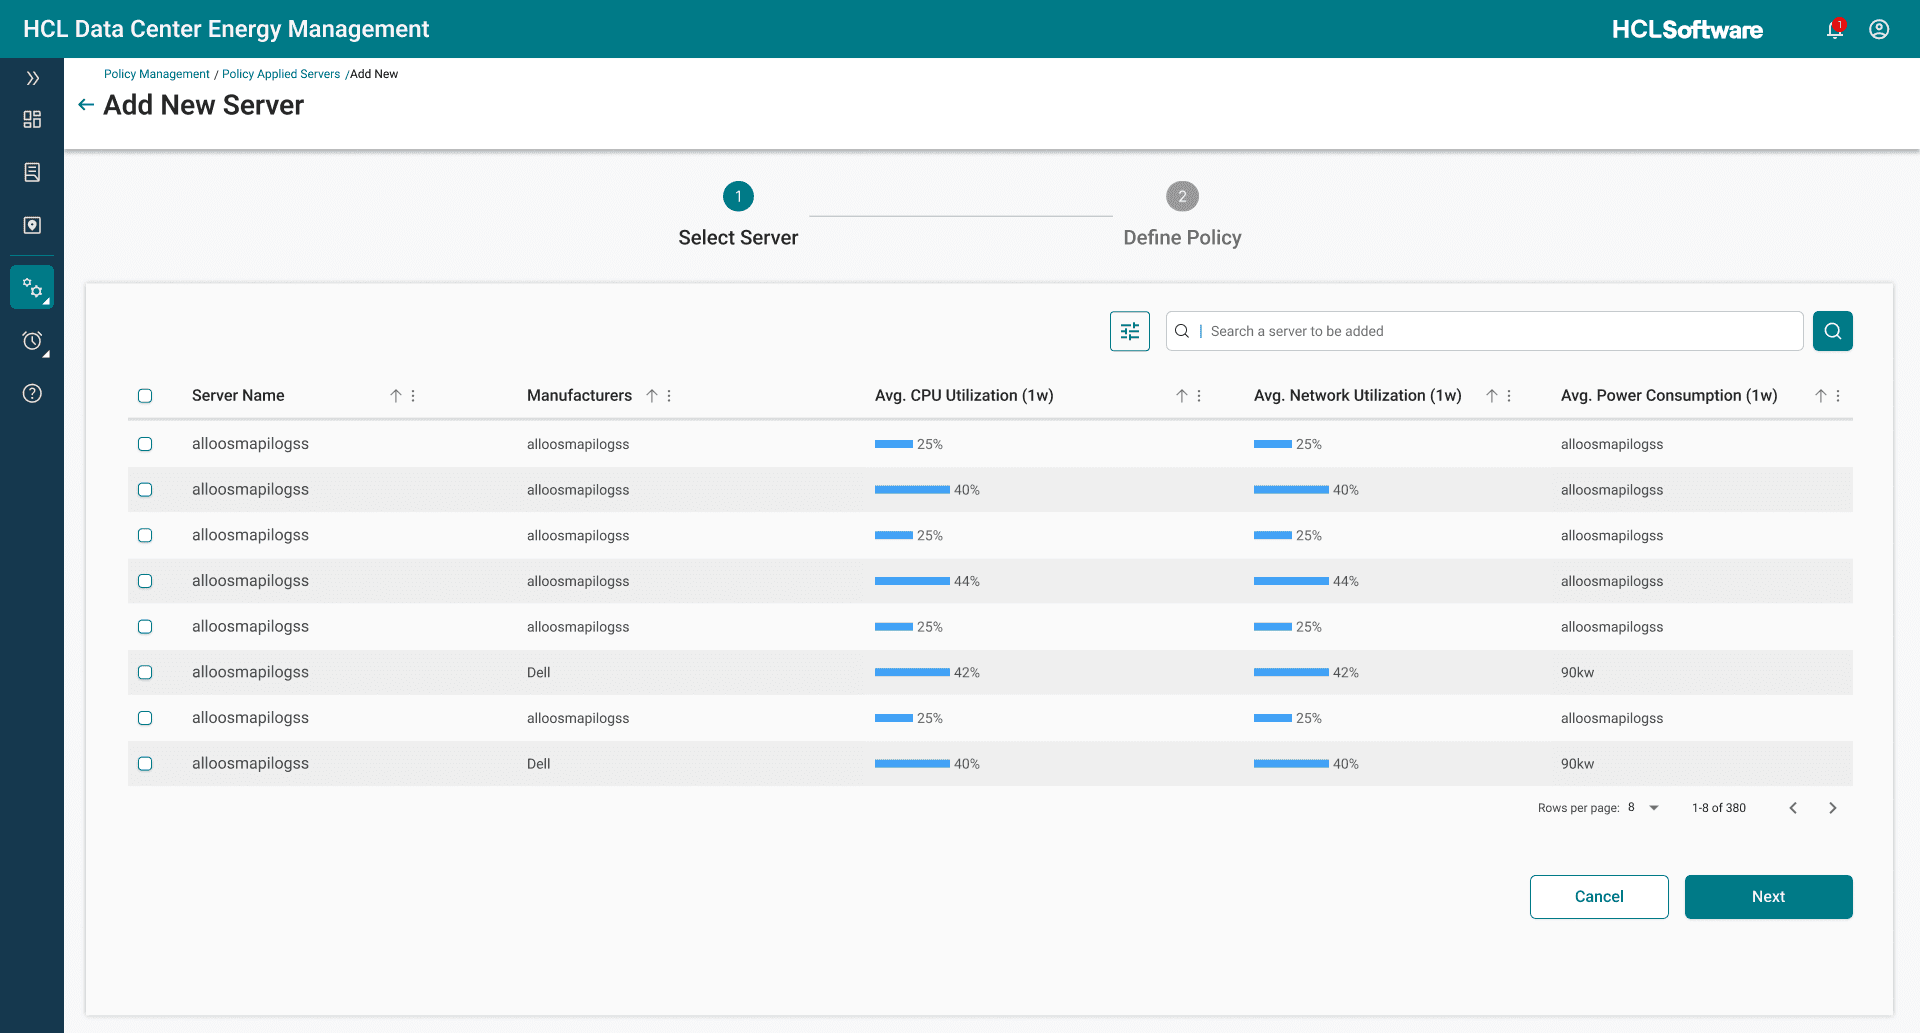Click the 42% network utilization bar
Screen dimensions: 1920x1033
(1291, 673)
